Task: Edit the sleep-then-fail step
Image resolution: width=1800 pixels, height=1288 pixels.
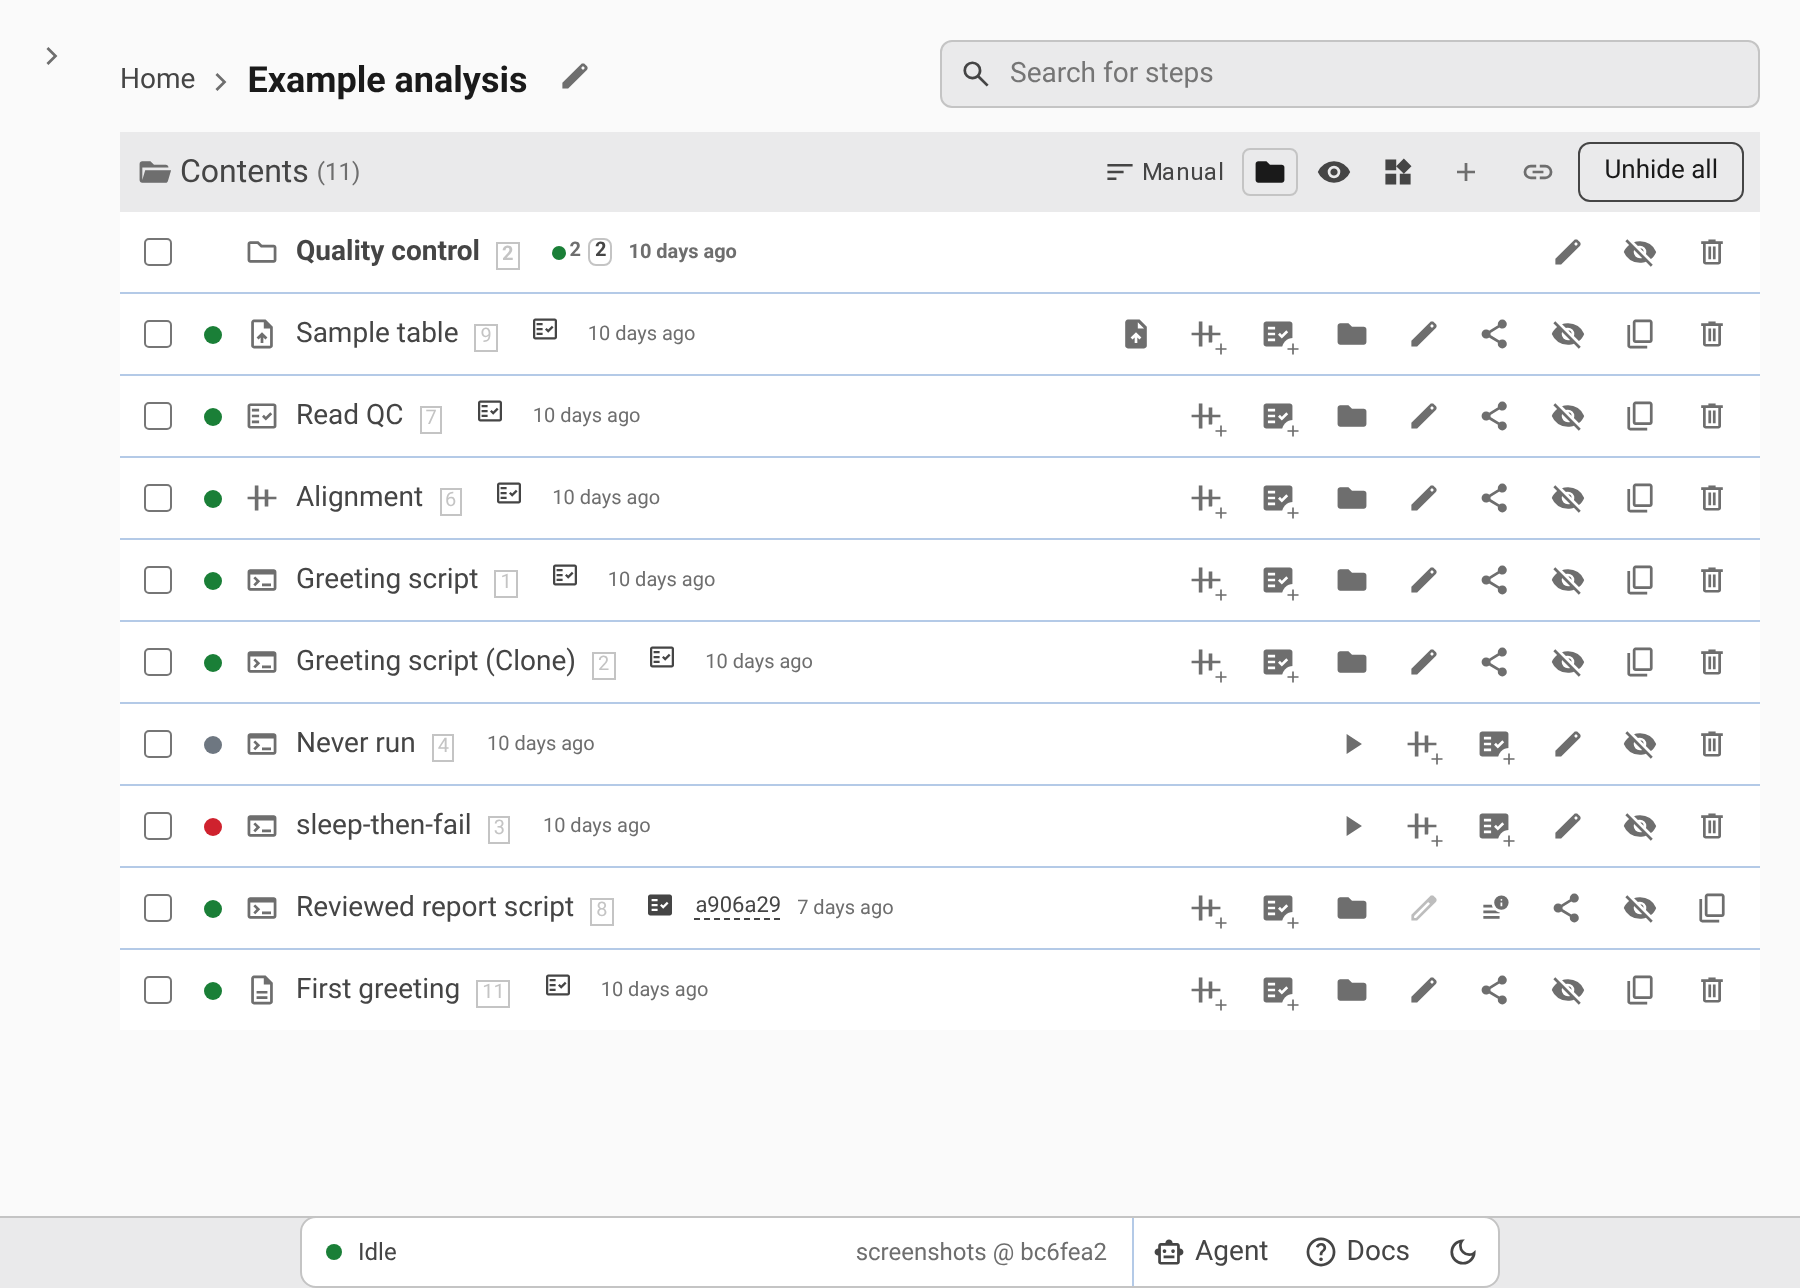Action: click(x=1568, y=826)
